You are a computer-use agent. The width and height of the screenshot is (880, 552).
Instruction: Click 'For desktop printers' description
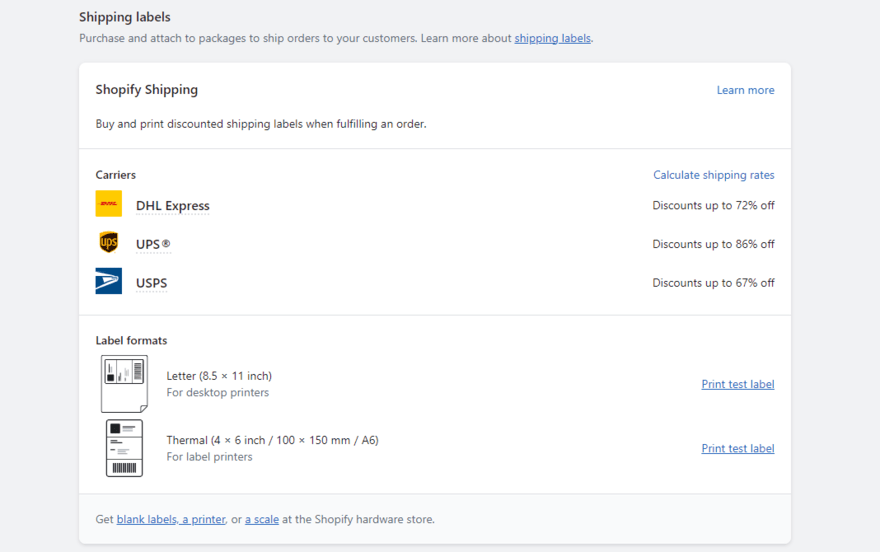(217, 393)
